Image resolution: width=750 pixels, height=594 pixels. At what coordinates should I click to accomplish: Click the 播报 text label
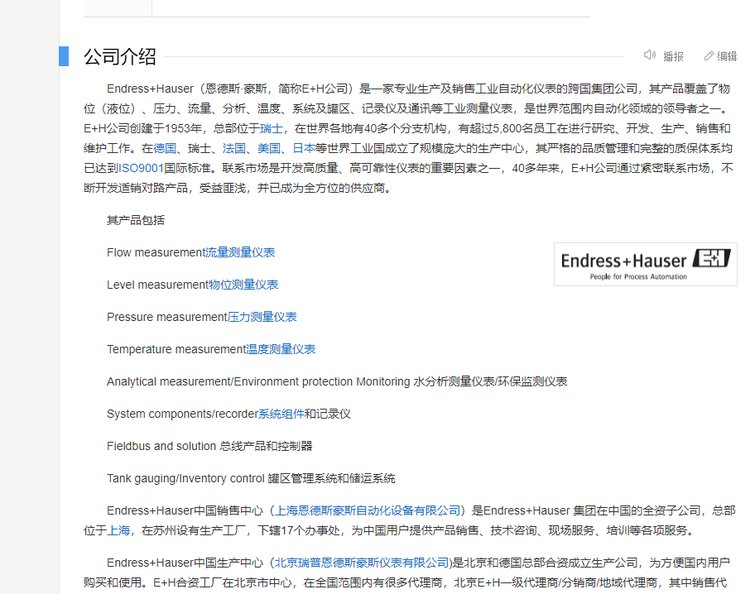click(674, 57)
